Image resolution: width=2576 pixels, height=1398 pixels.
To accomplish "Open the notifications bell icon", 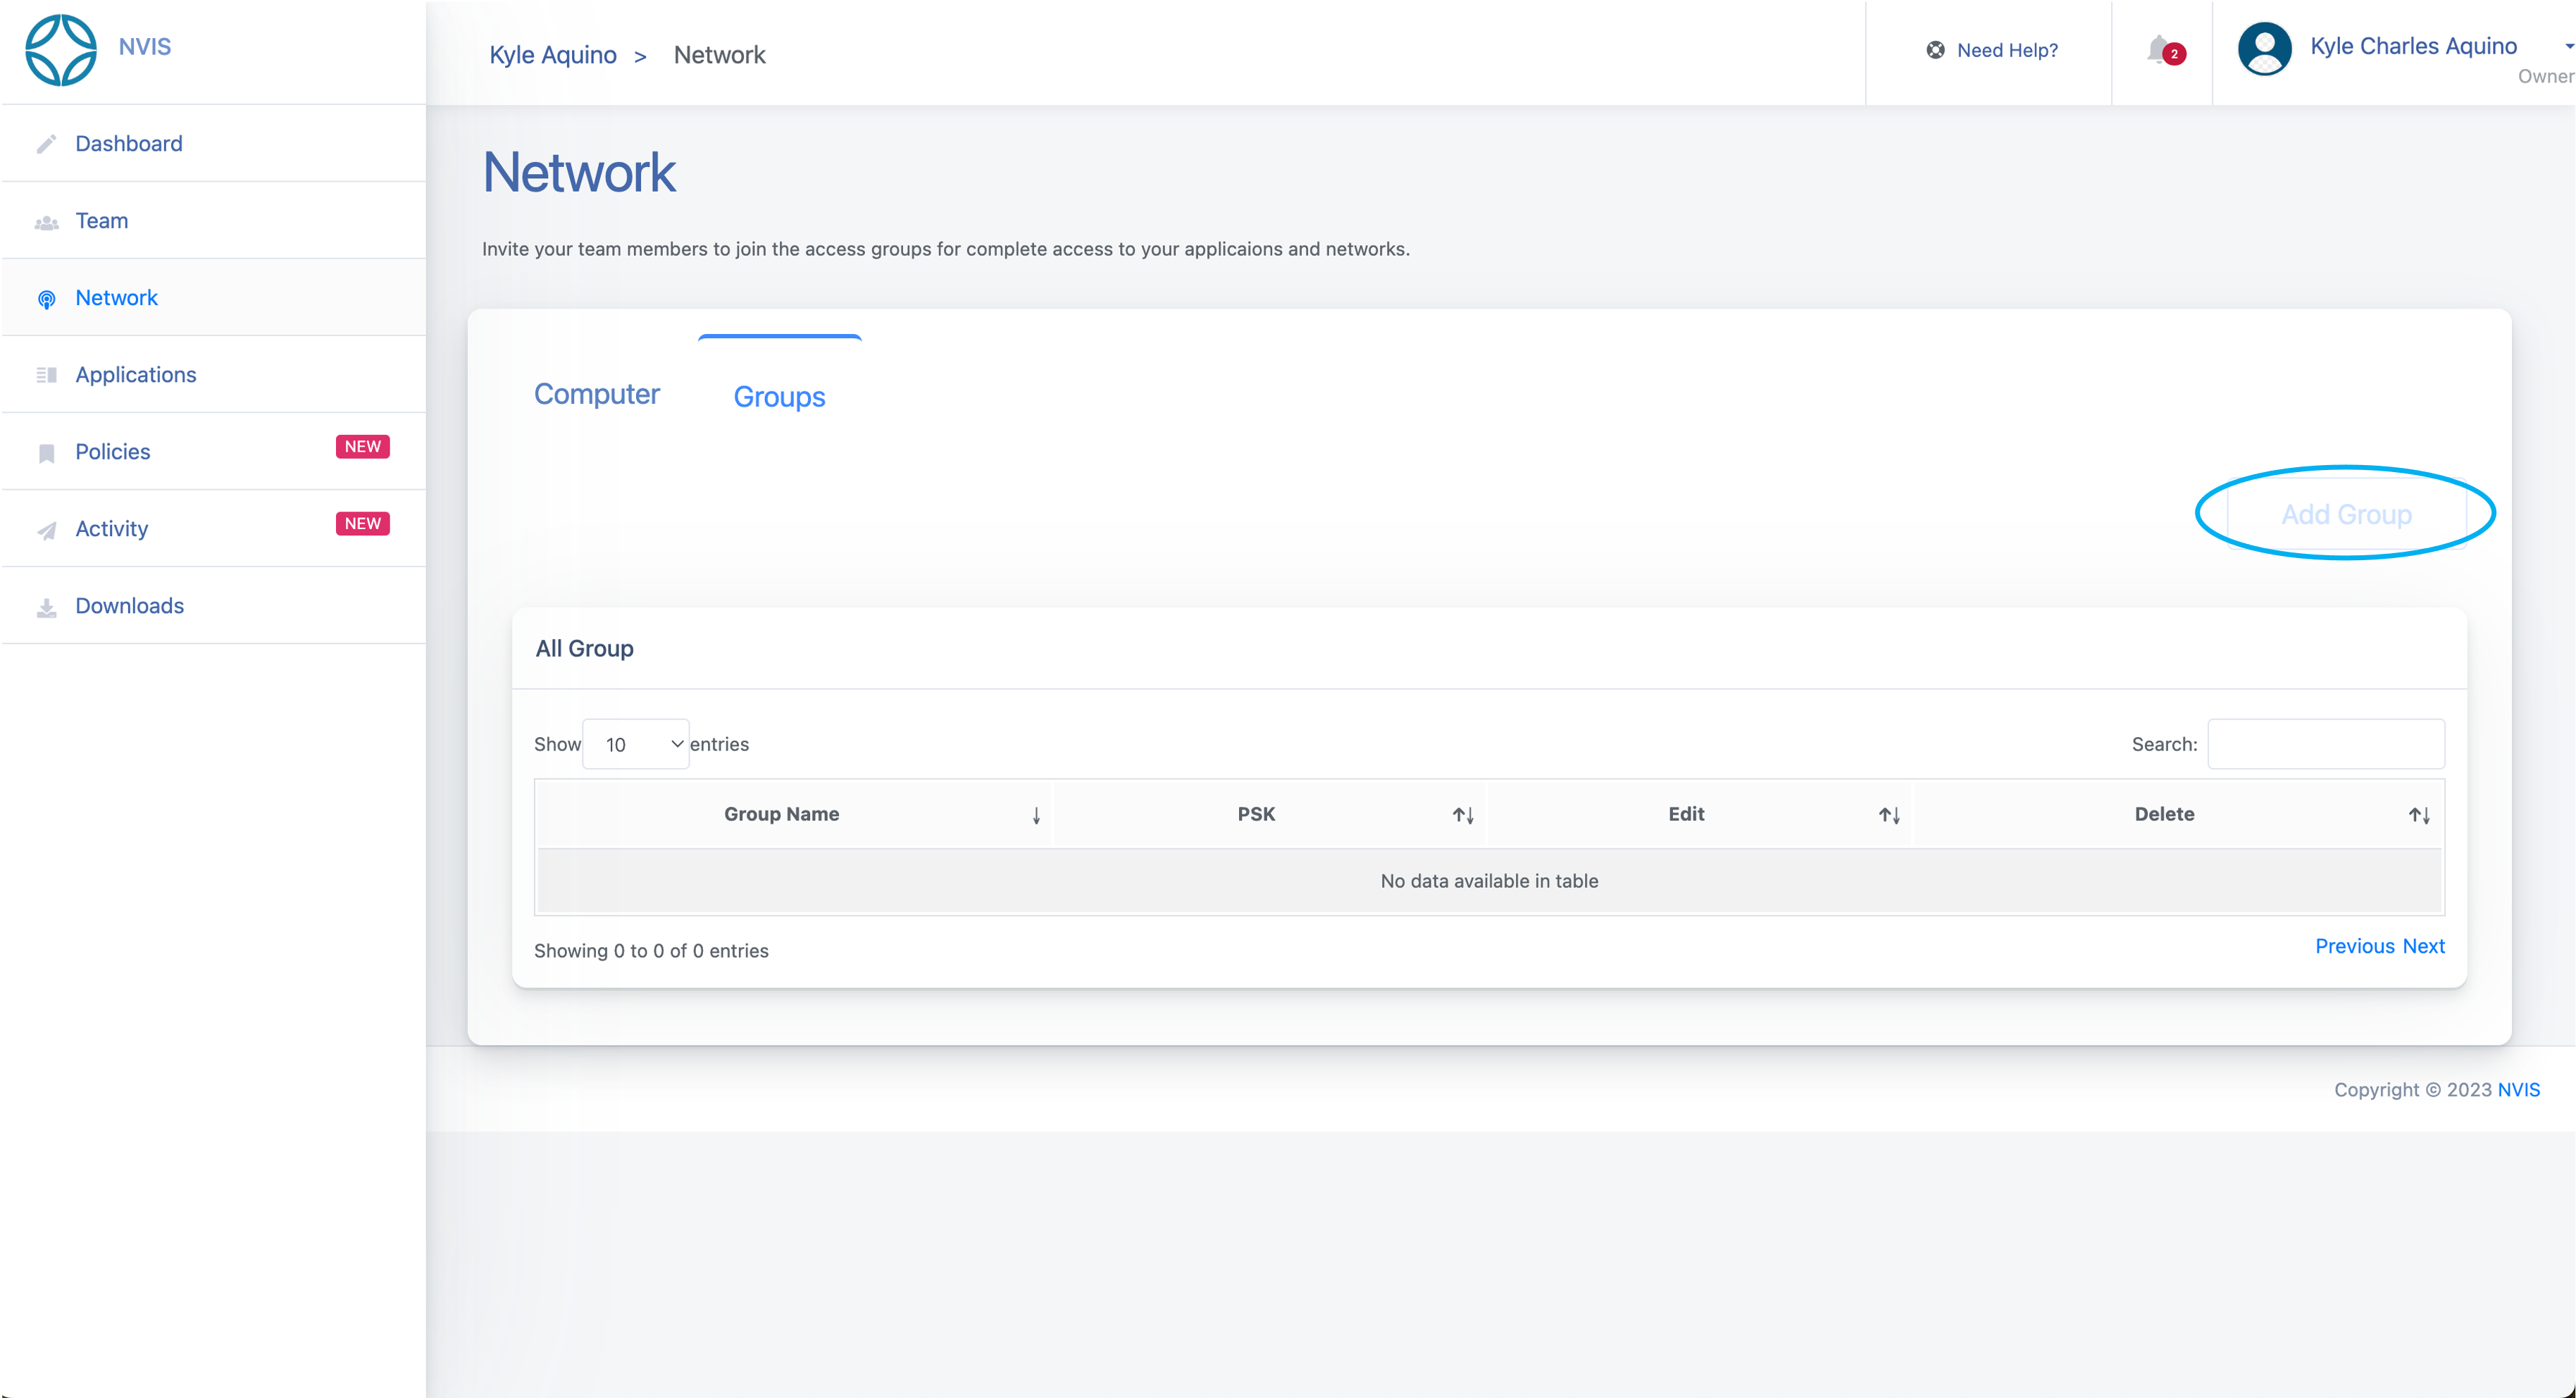I will click(x=2158, y=50).
